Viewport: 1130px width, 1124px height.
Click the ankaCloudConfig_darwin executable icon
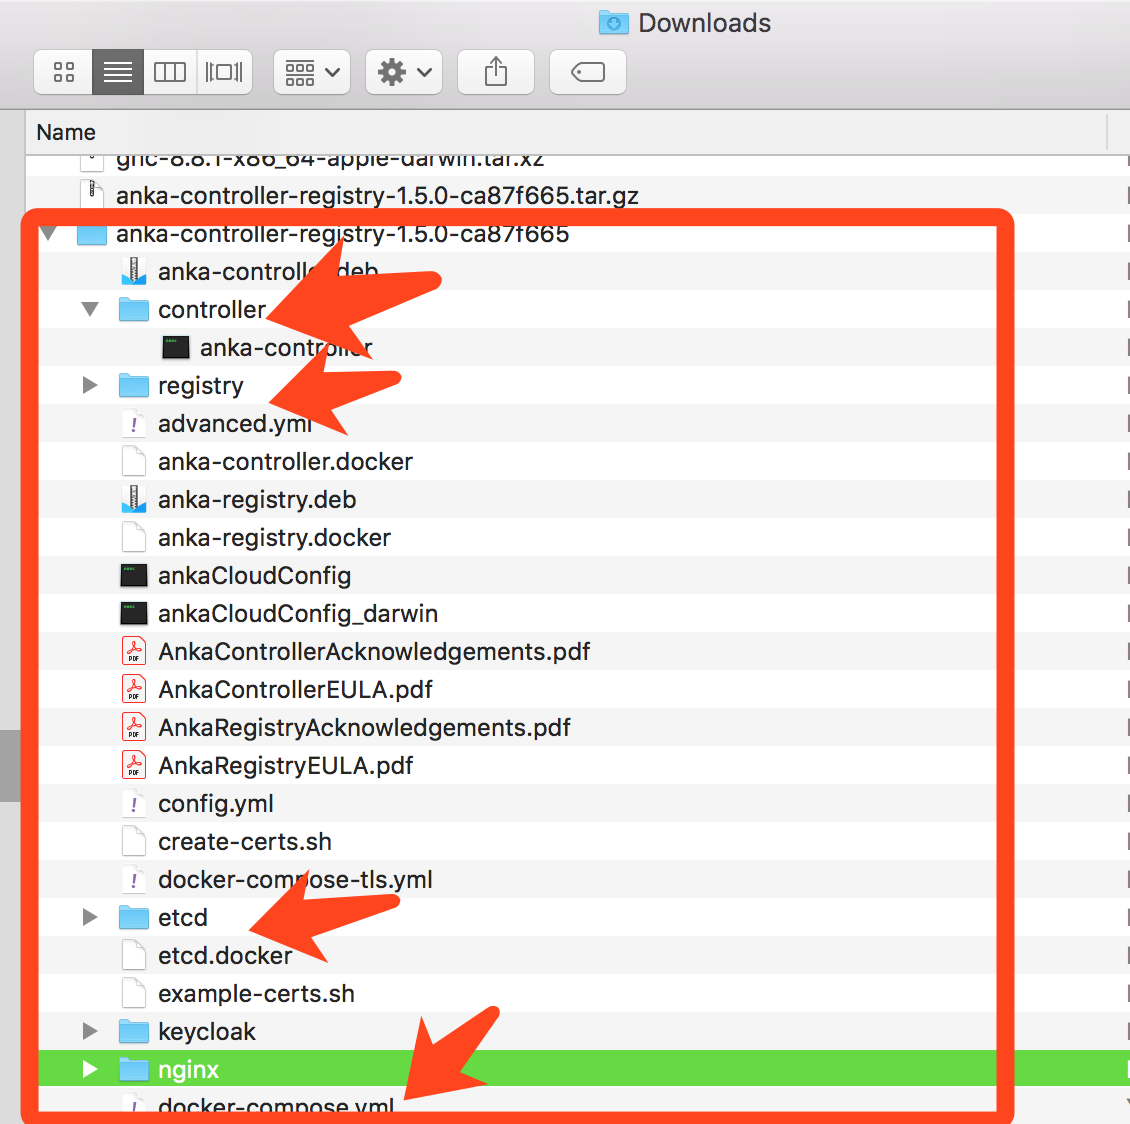(134, 613)
